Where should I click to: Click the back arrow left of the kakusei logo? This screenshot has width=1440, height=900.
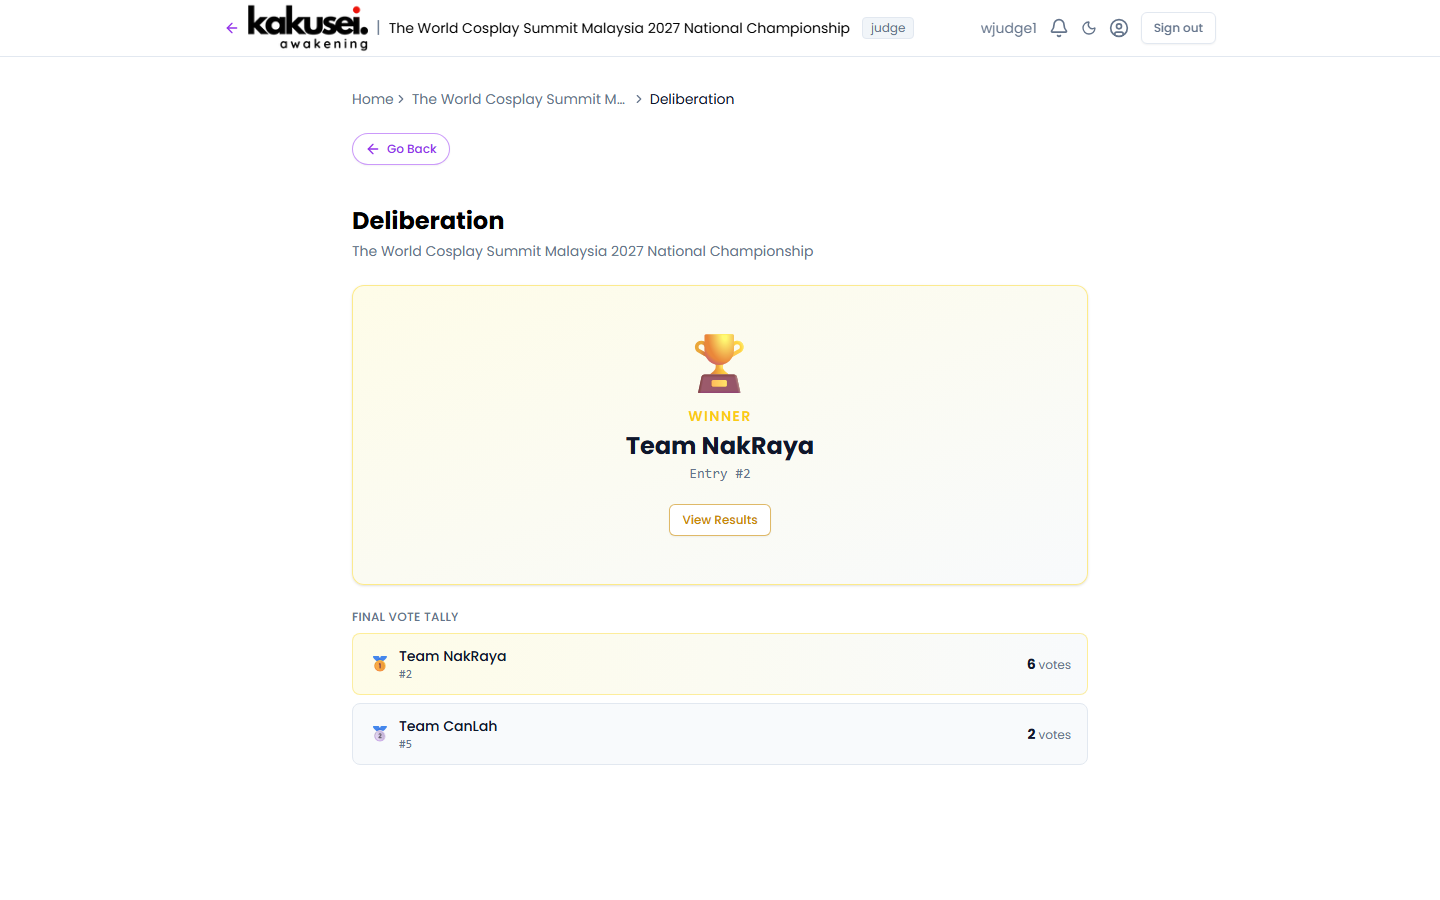coord(231,28)
